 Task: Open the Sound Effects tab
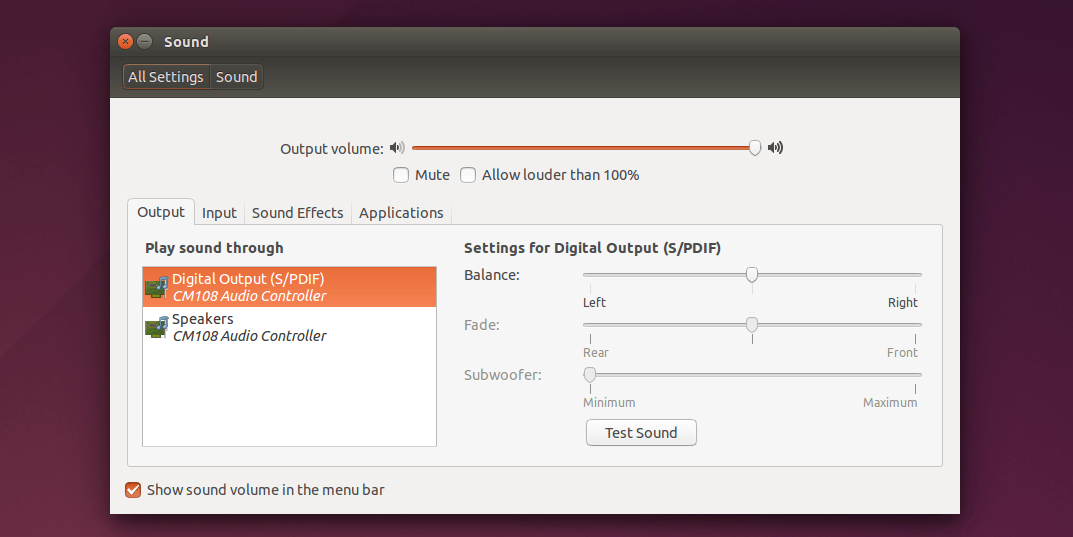pos(297,213)
